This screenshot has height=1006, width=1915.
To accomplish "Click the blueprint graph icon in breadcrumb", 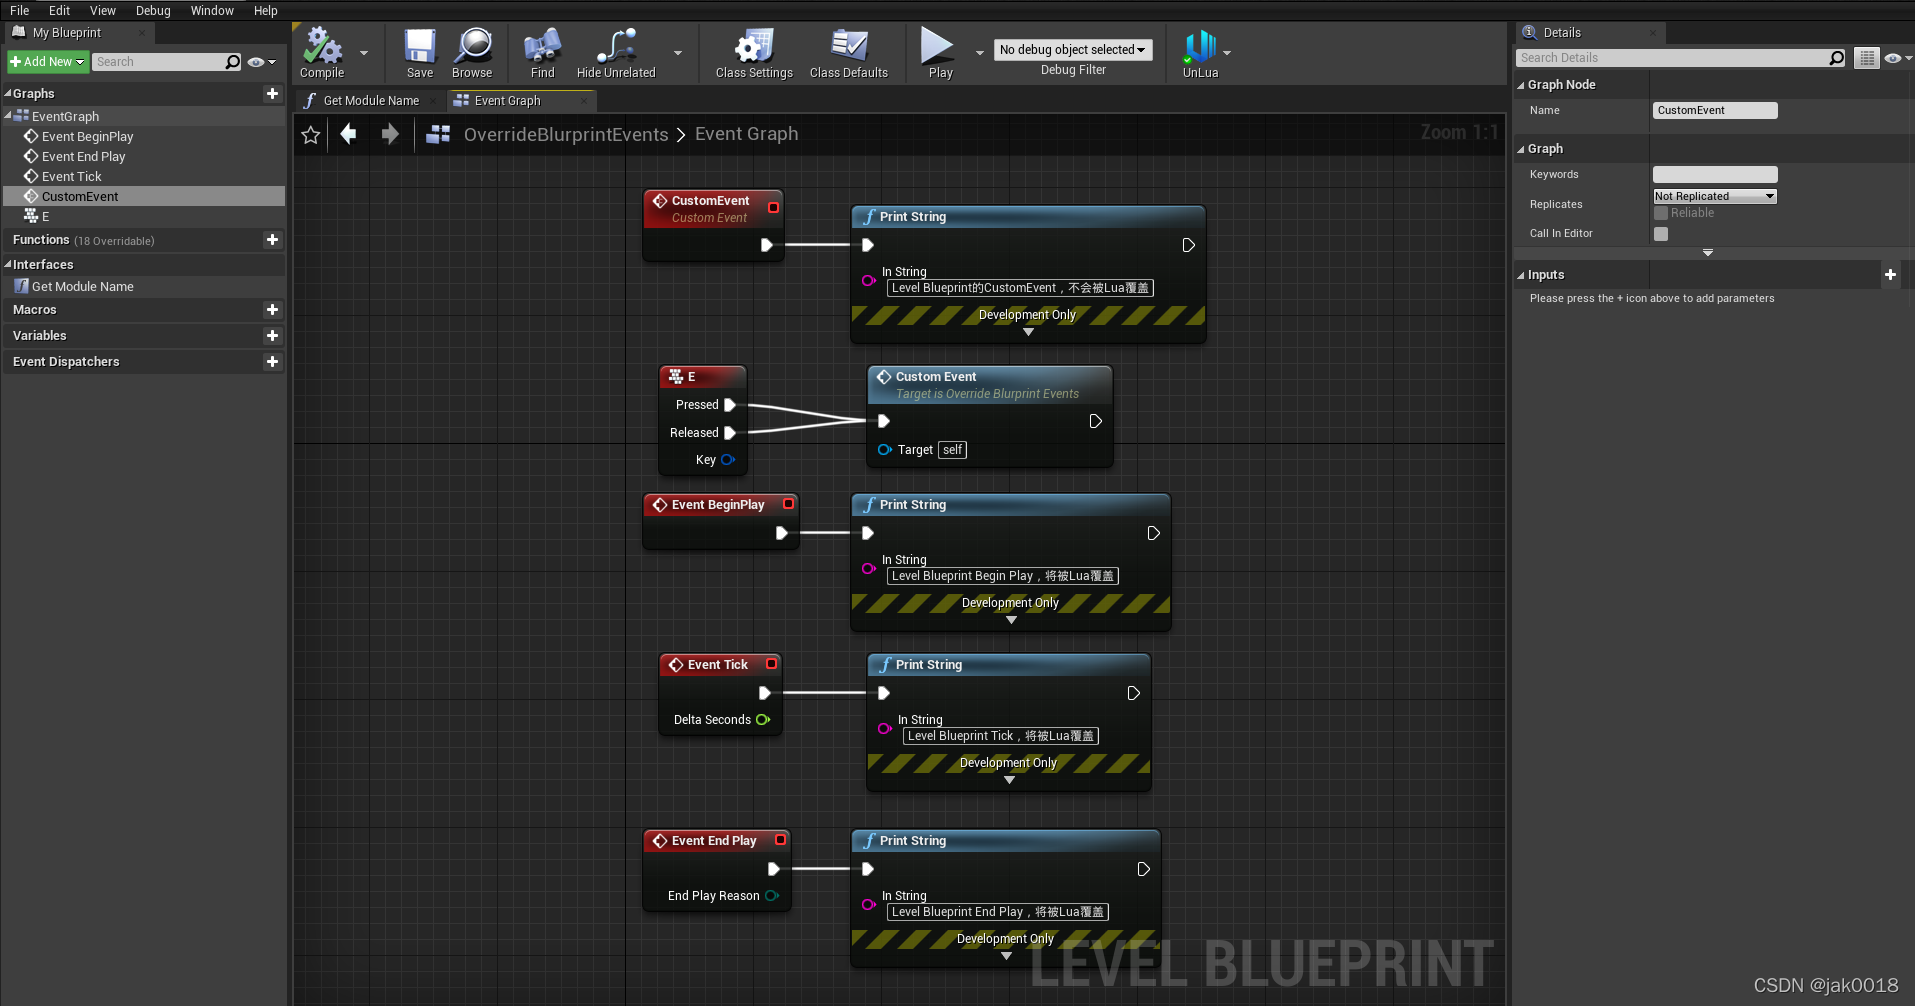I will click(x=438, y=134).
